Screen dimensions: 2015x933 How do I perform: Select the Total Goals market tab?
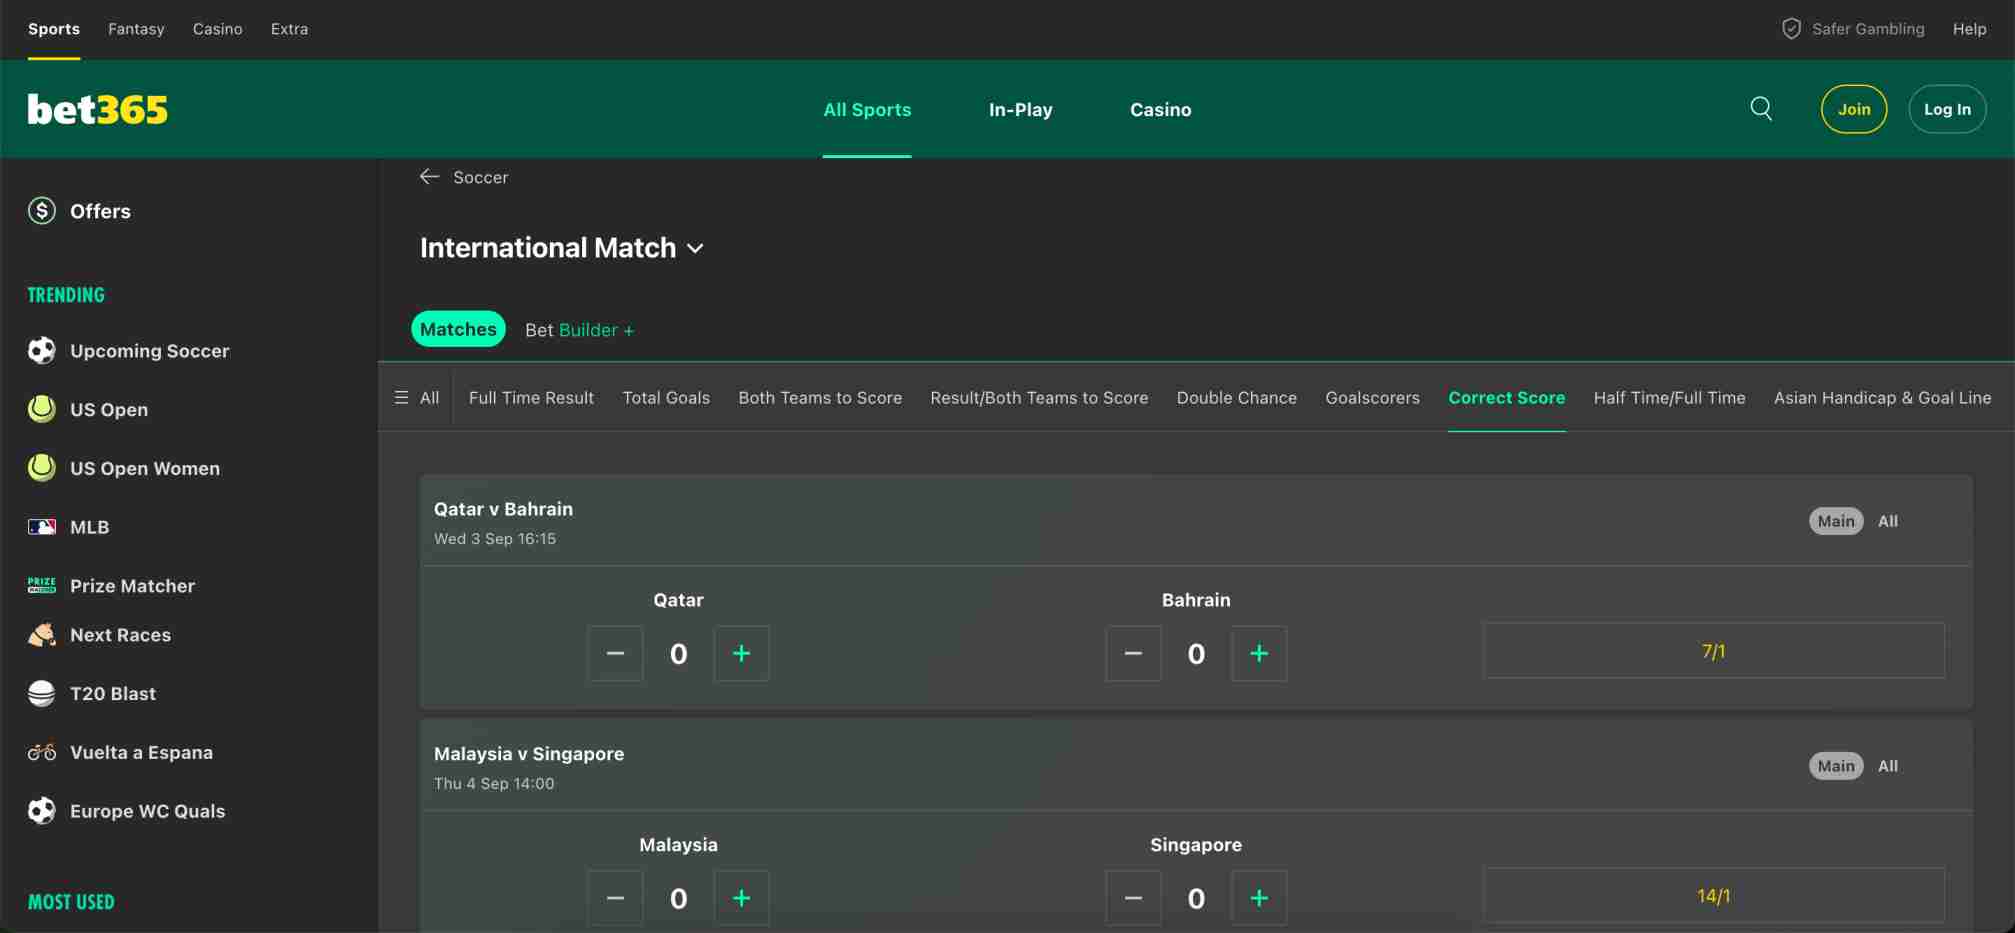click(x=666, y=398)
